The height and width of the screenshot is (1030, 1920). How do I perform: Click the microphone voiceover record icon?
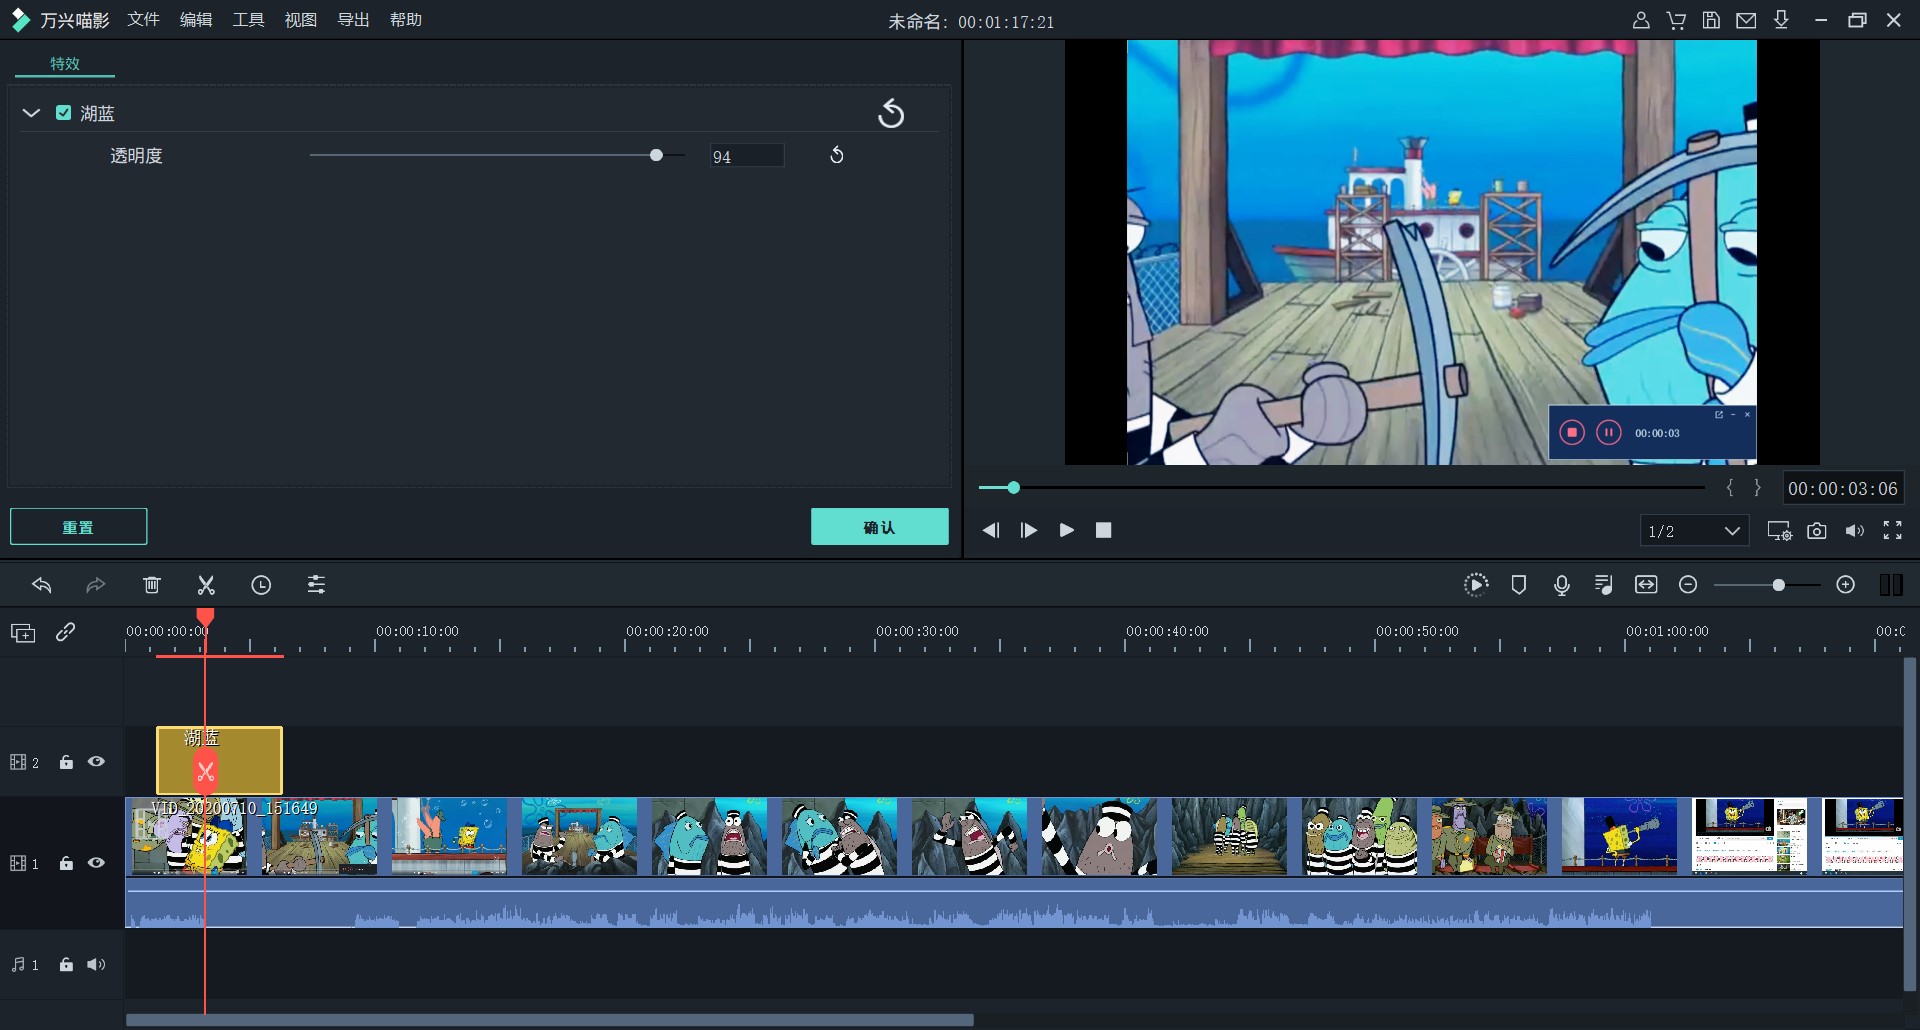1561,585
